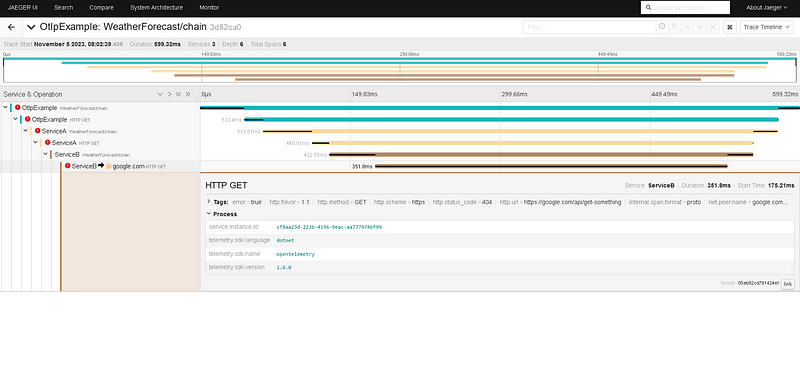Click the http.url tag value
This screenshot has height=392, width=800.
[572, 202]
